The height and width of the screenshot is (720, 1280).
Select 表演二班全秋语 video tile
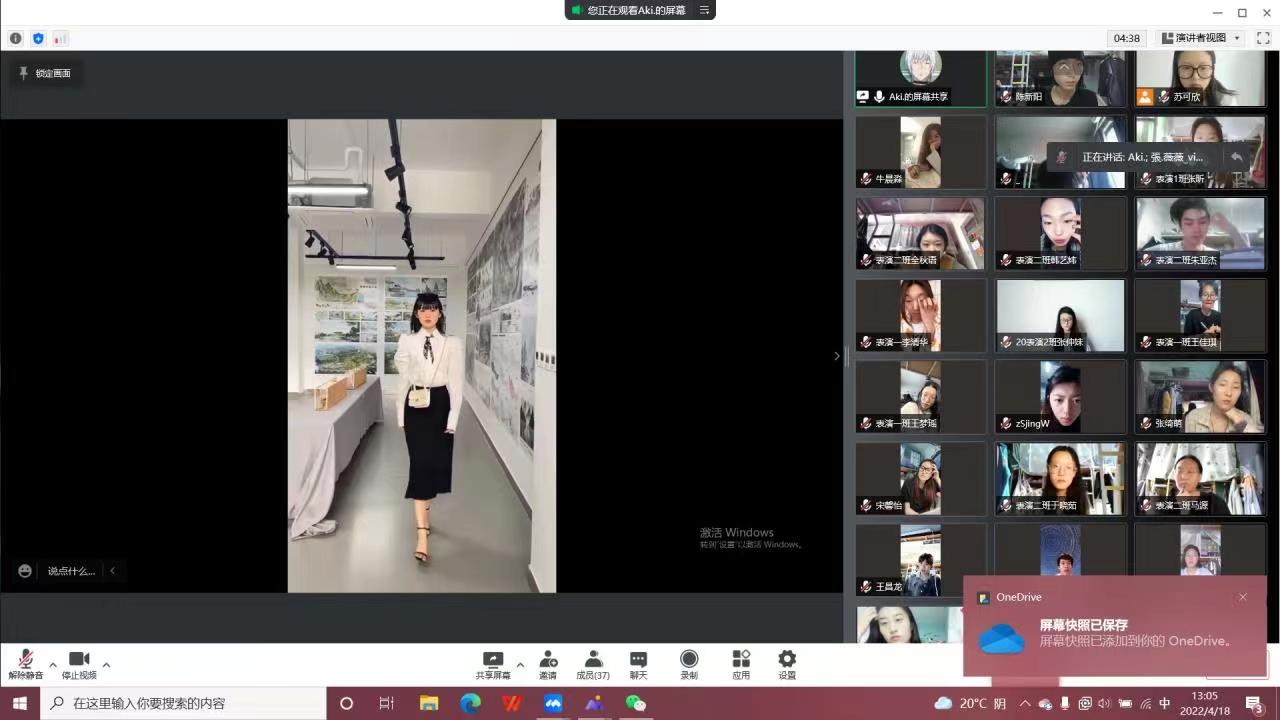point(920,233)
